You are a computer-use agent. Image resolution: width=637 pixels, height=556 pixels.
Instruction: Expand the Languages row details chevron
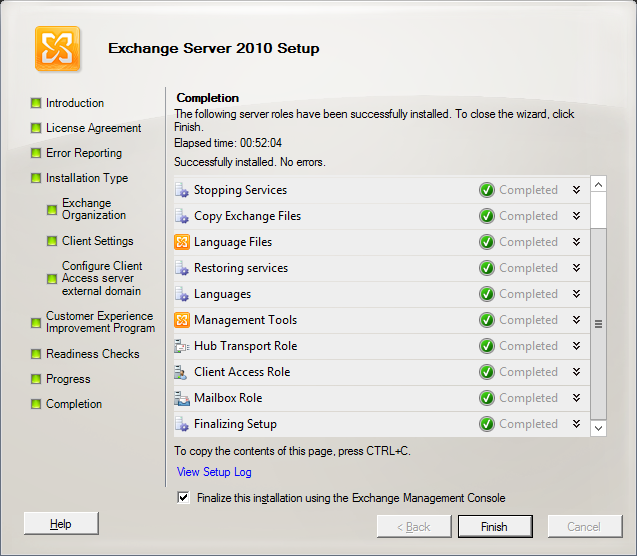click(x=576, y=294)
